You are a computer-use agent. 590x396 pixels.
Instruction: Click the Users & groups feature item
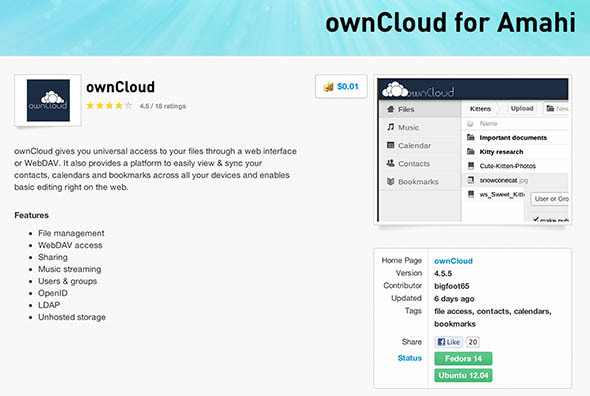point(67,282)
